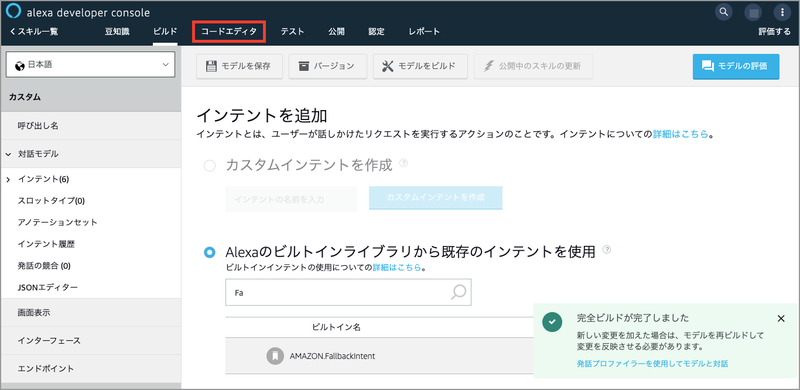This screenshot has width=800, height=390.
Task: Open 詳細はこちら link about intents
Action: coord(681,134)
